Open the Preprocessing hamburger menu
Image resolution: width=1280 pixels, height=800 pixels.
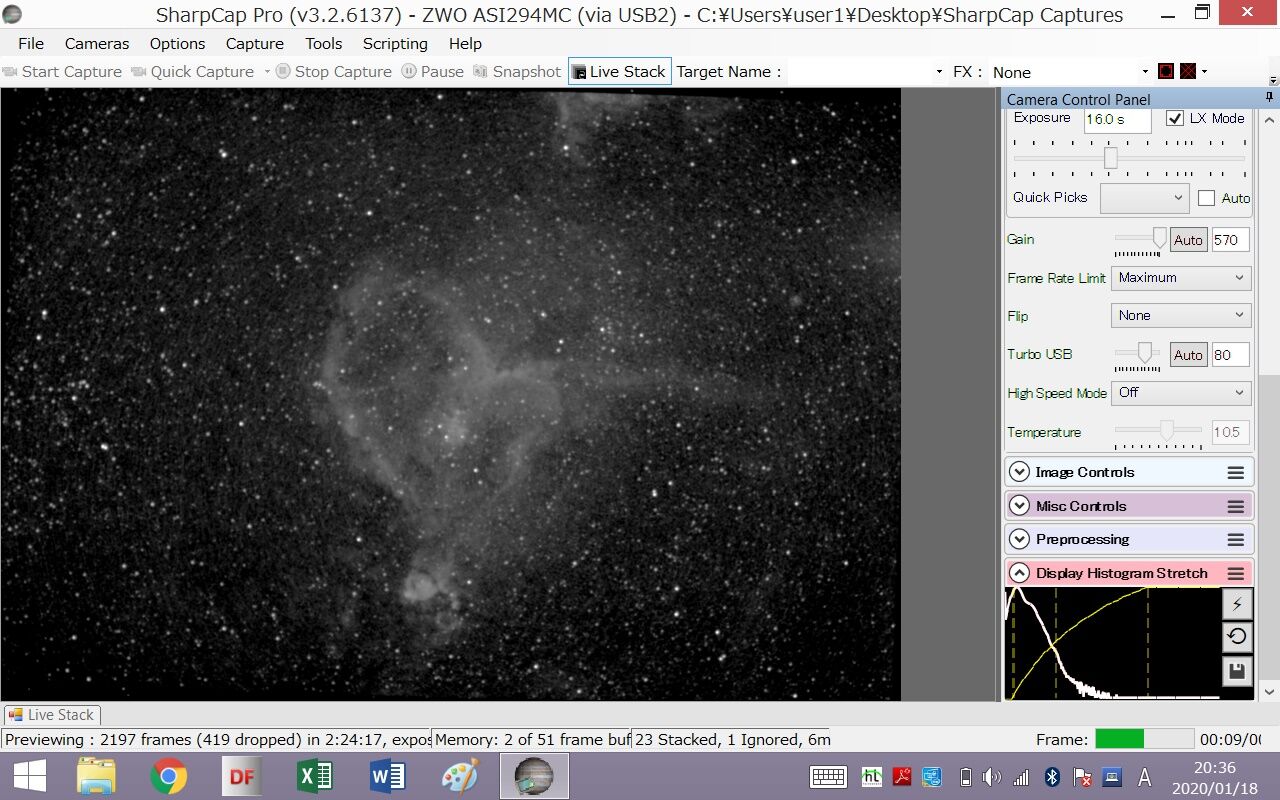[x=1236, y=540]
